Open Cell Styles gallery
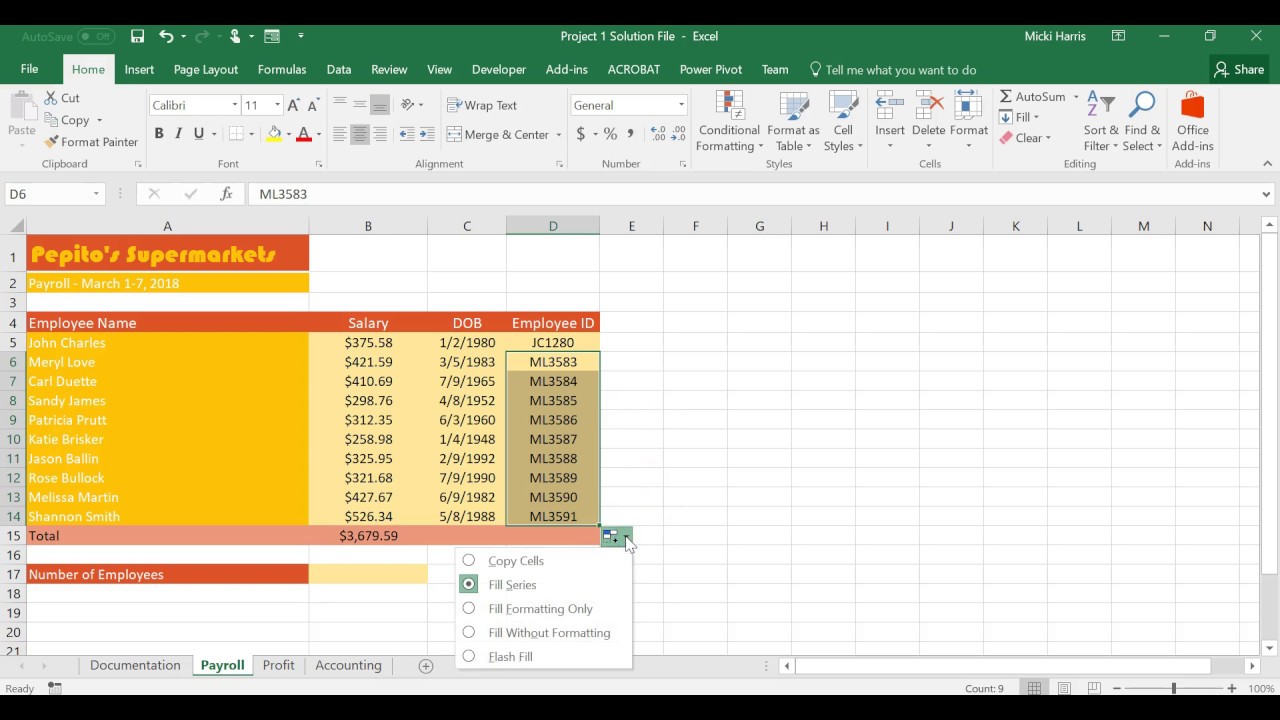This screenshot has width=1280, height=720. click(843, 121)
